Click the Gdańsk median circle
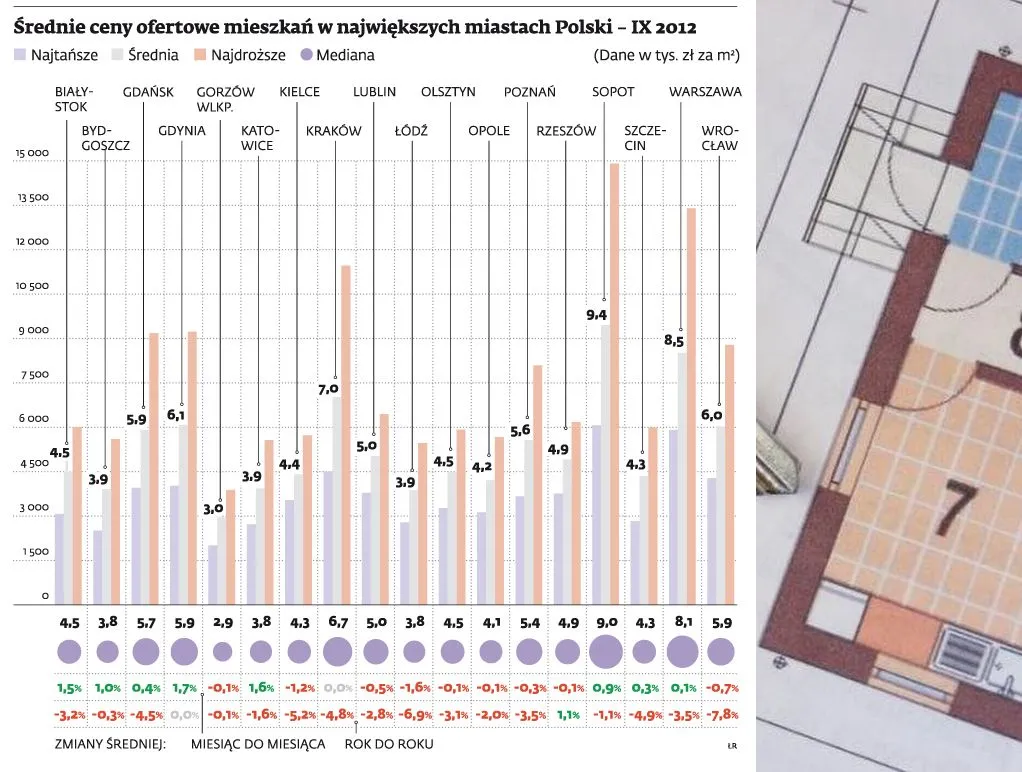This screenshot has width=1022, height=772. tap(146, 651)
